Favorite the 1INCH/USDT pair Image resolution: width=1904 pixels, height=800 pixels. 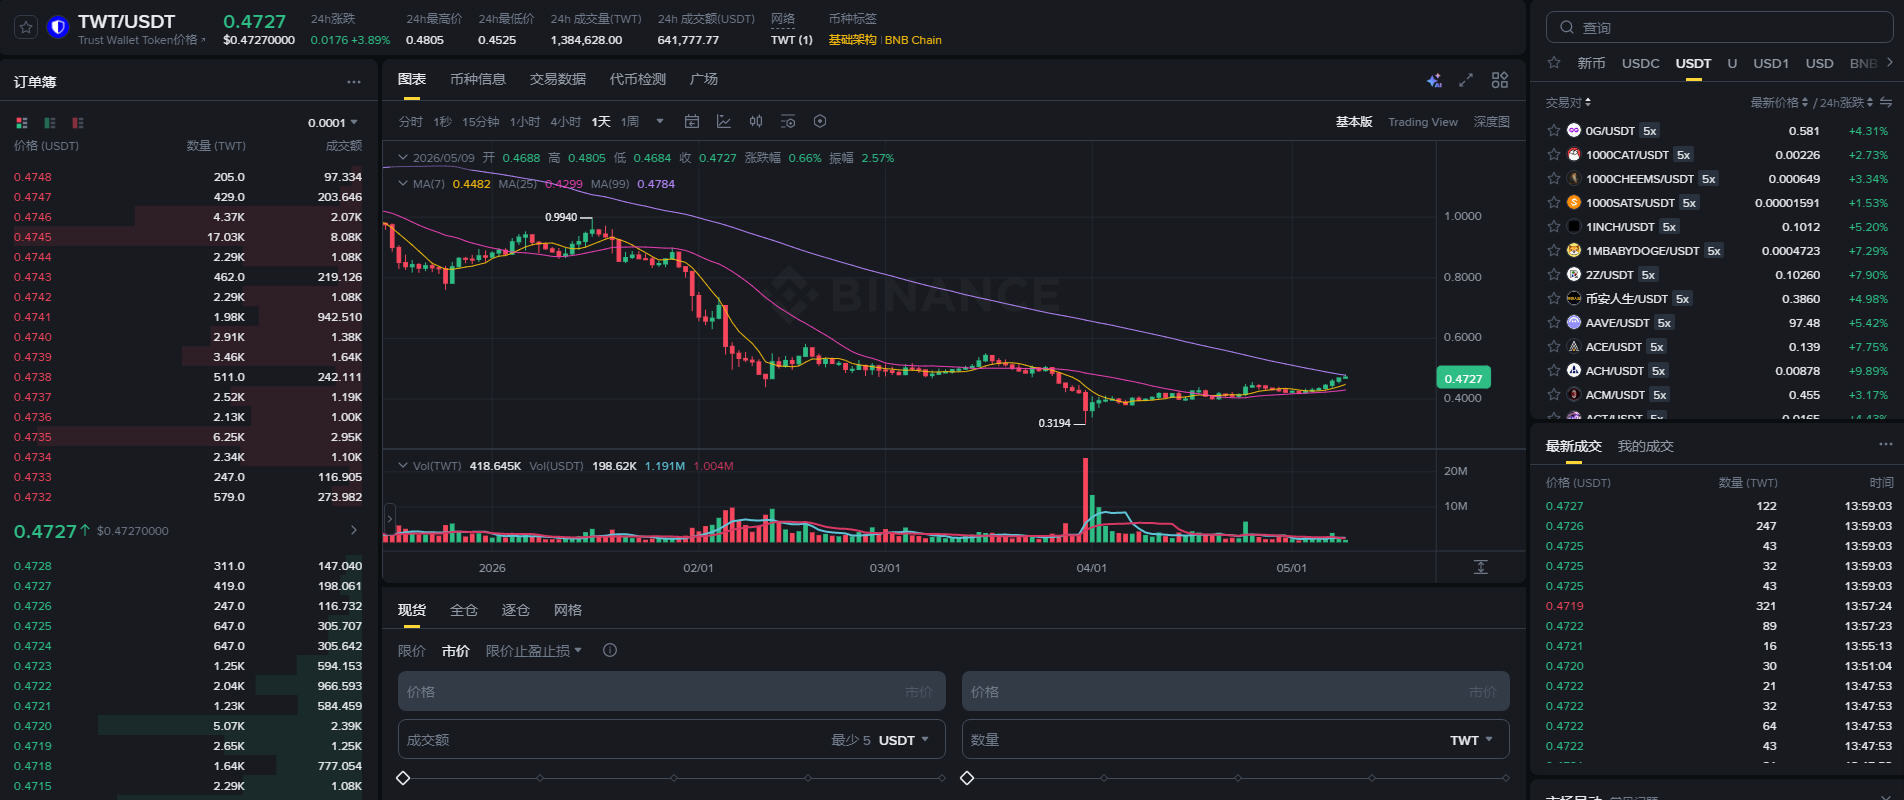pos(1554,227)
